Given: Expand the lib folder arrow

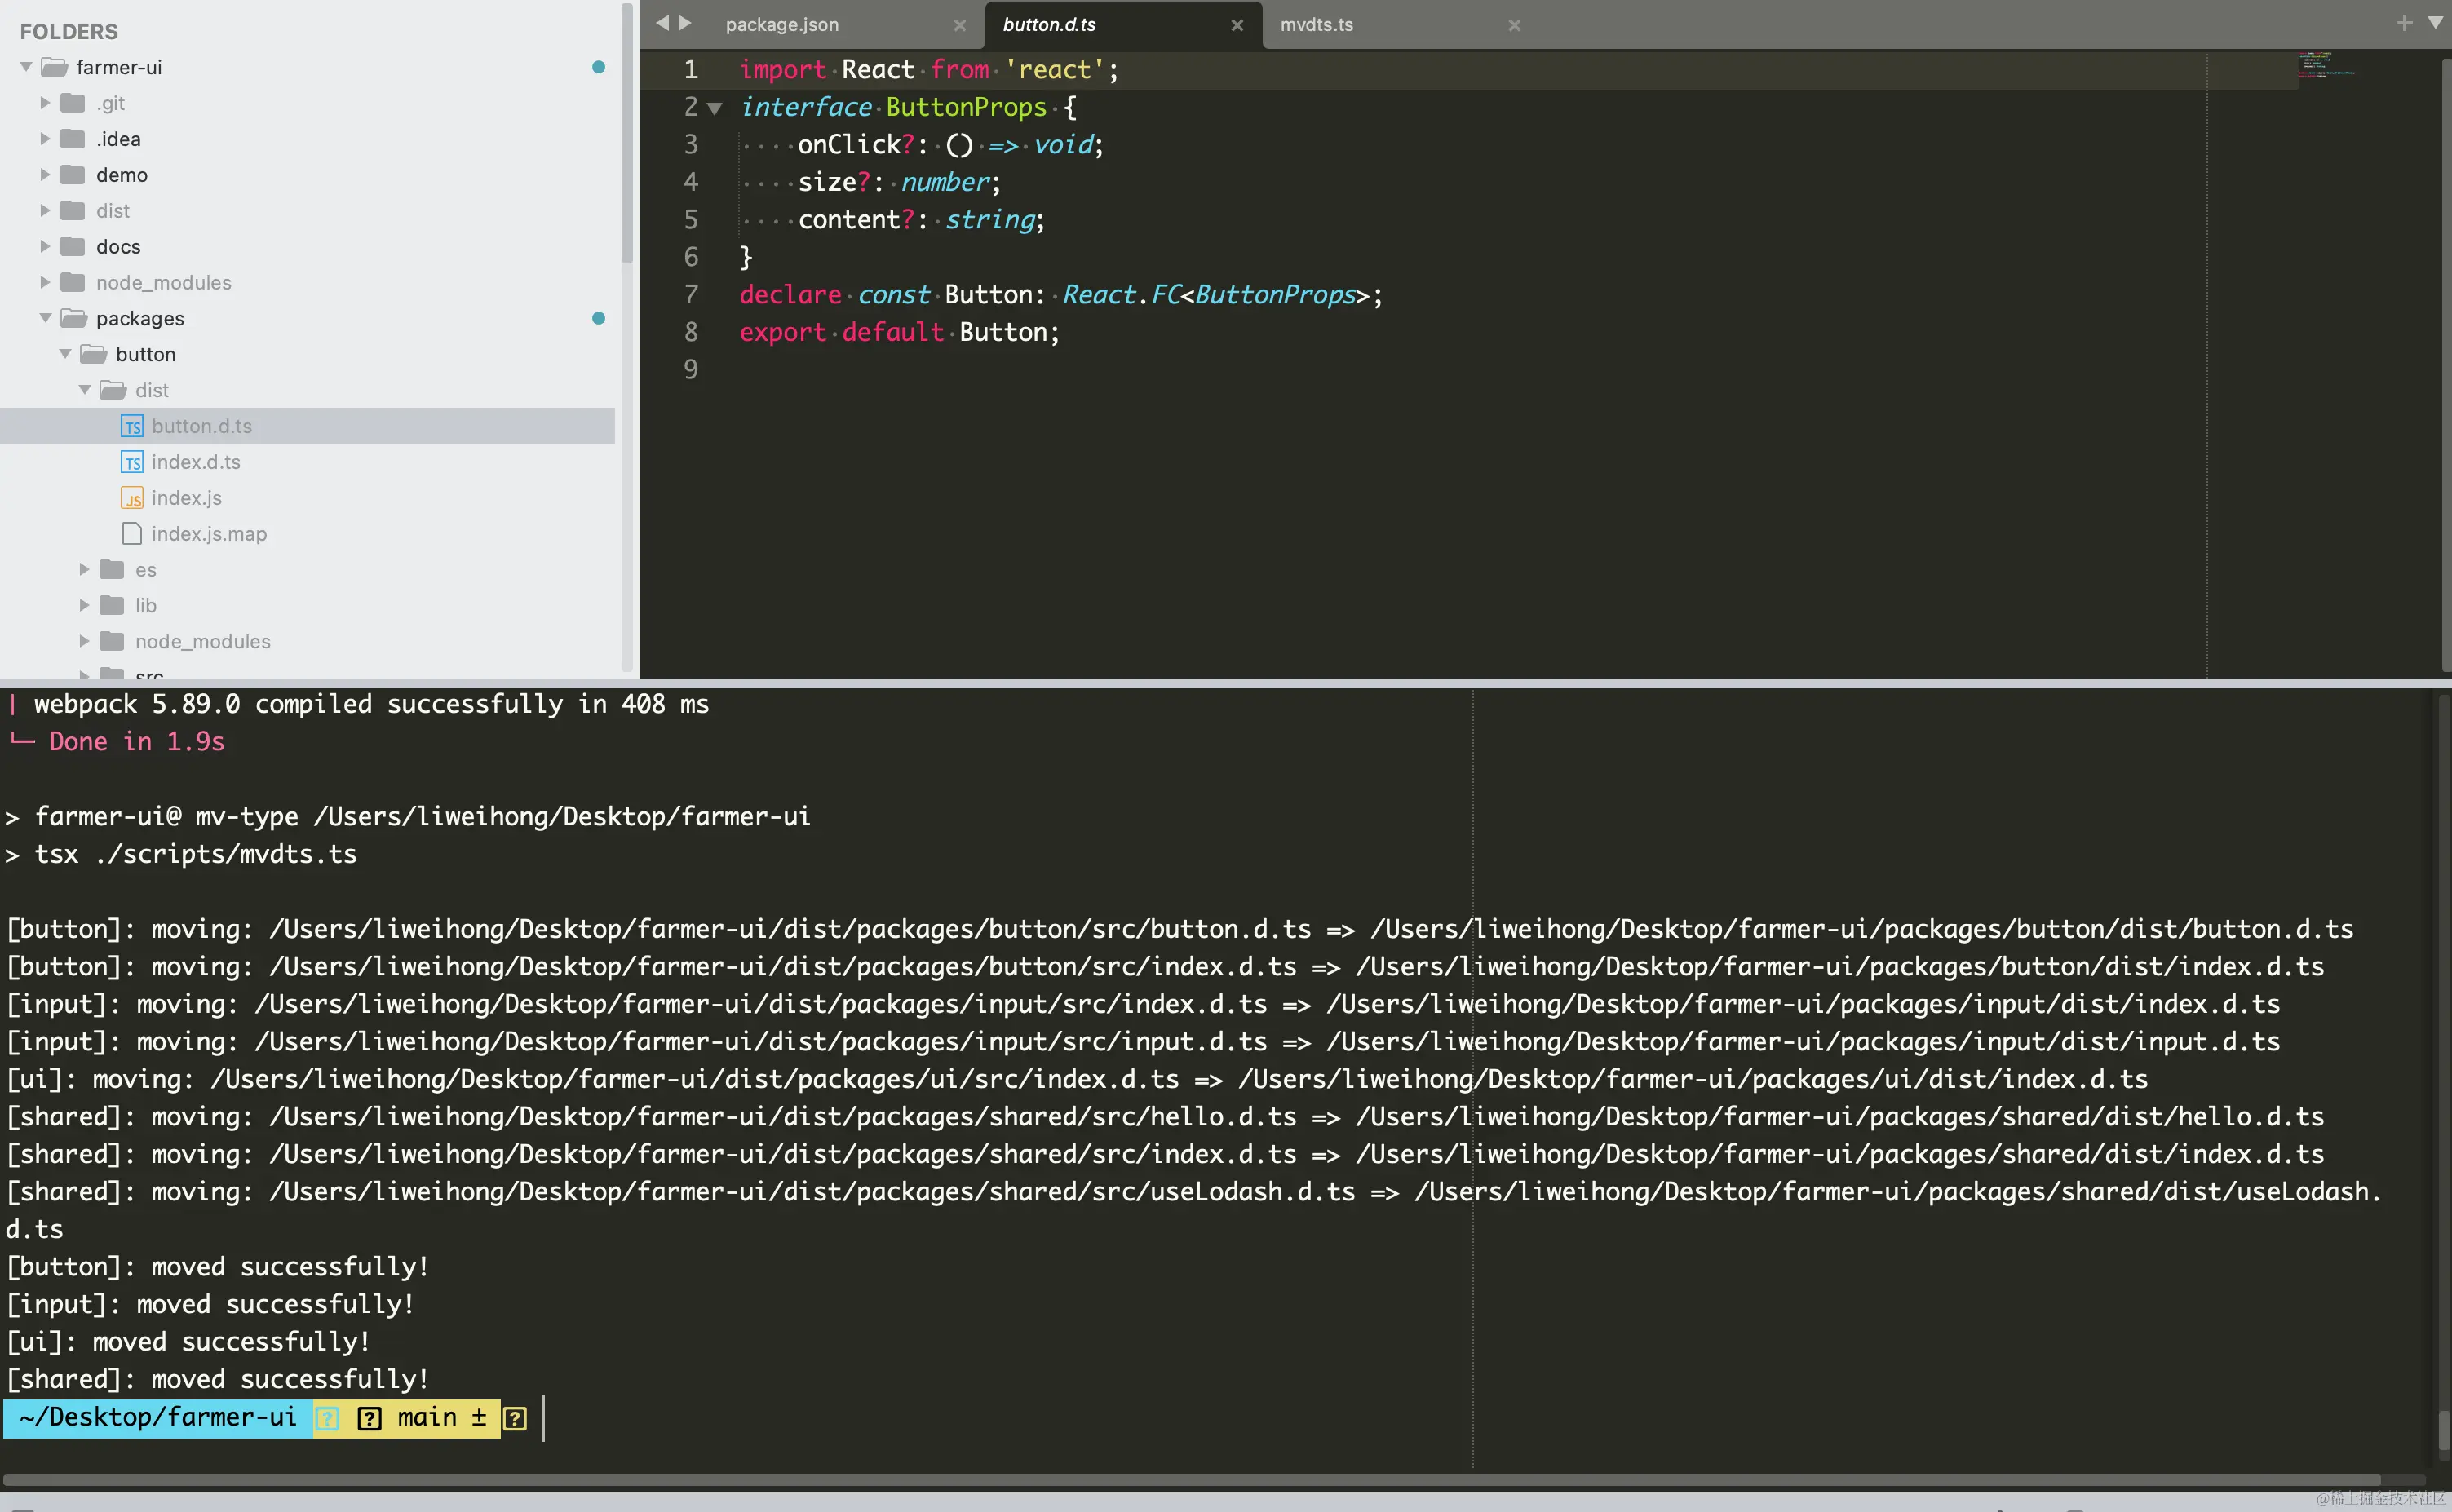Looking at the screenshot, I should point(85,606).
